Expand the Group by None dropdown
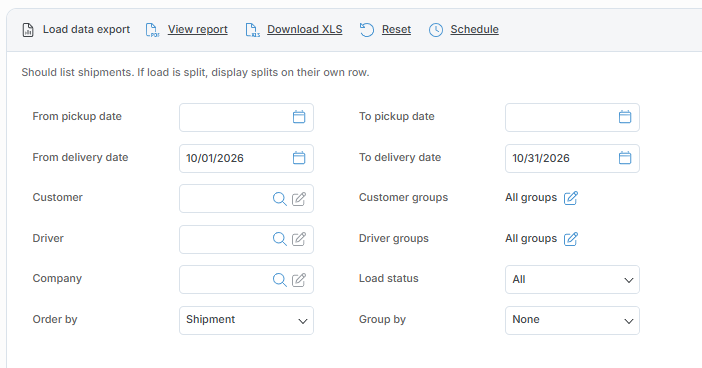This screenshot has width=702, height=368. point(572,320)
